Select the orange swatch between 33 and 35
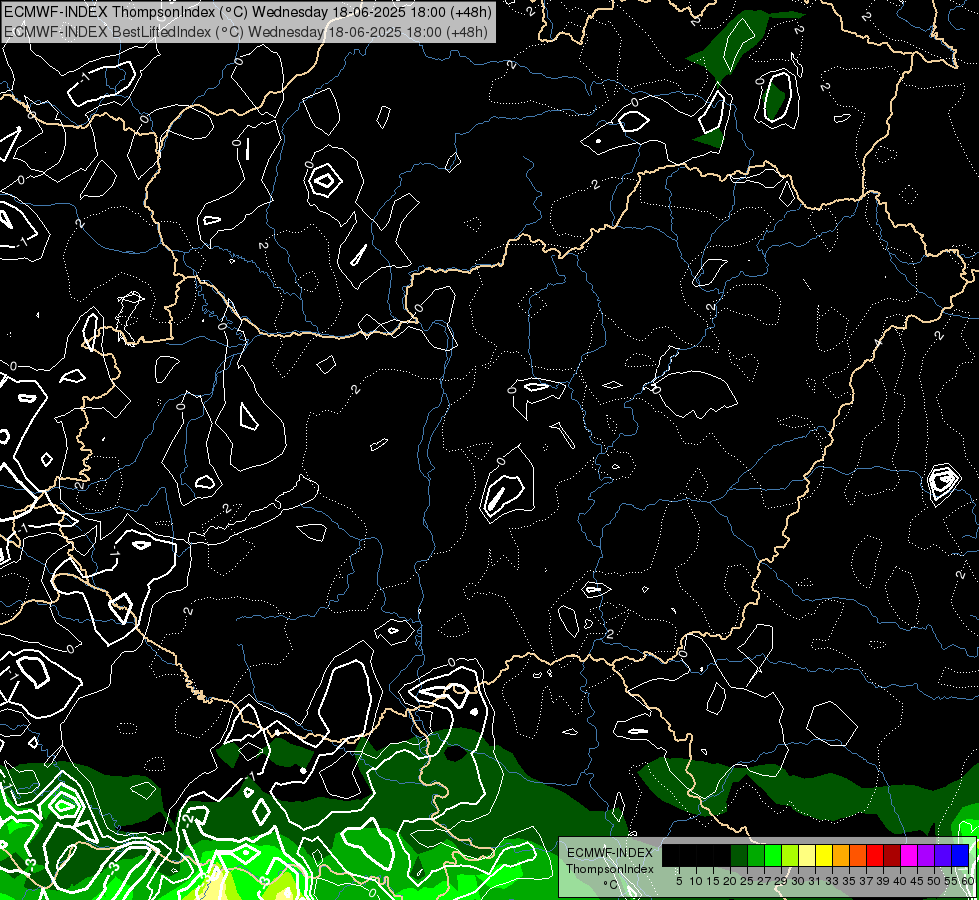The image size is (979, 900). (841, 855)
